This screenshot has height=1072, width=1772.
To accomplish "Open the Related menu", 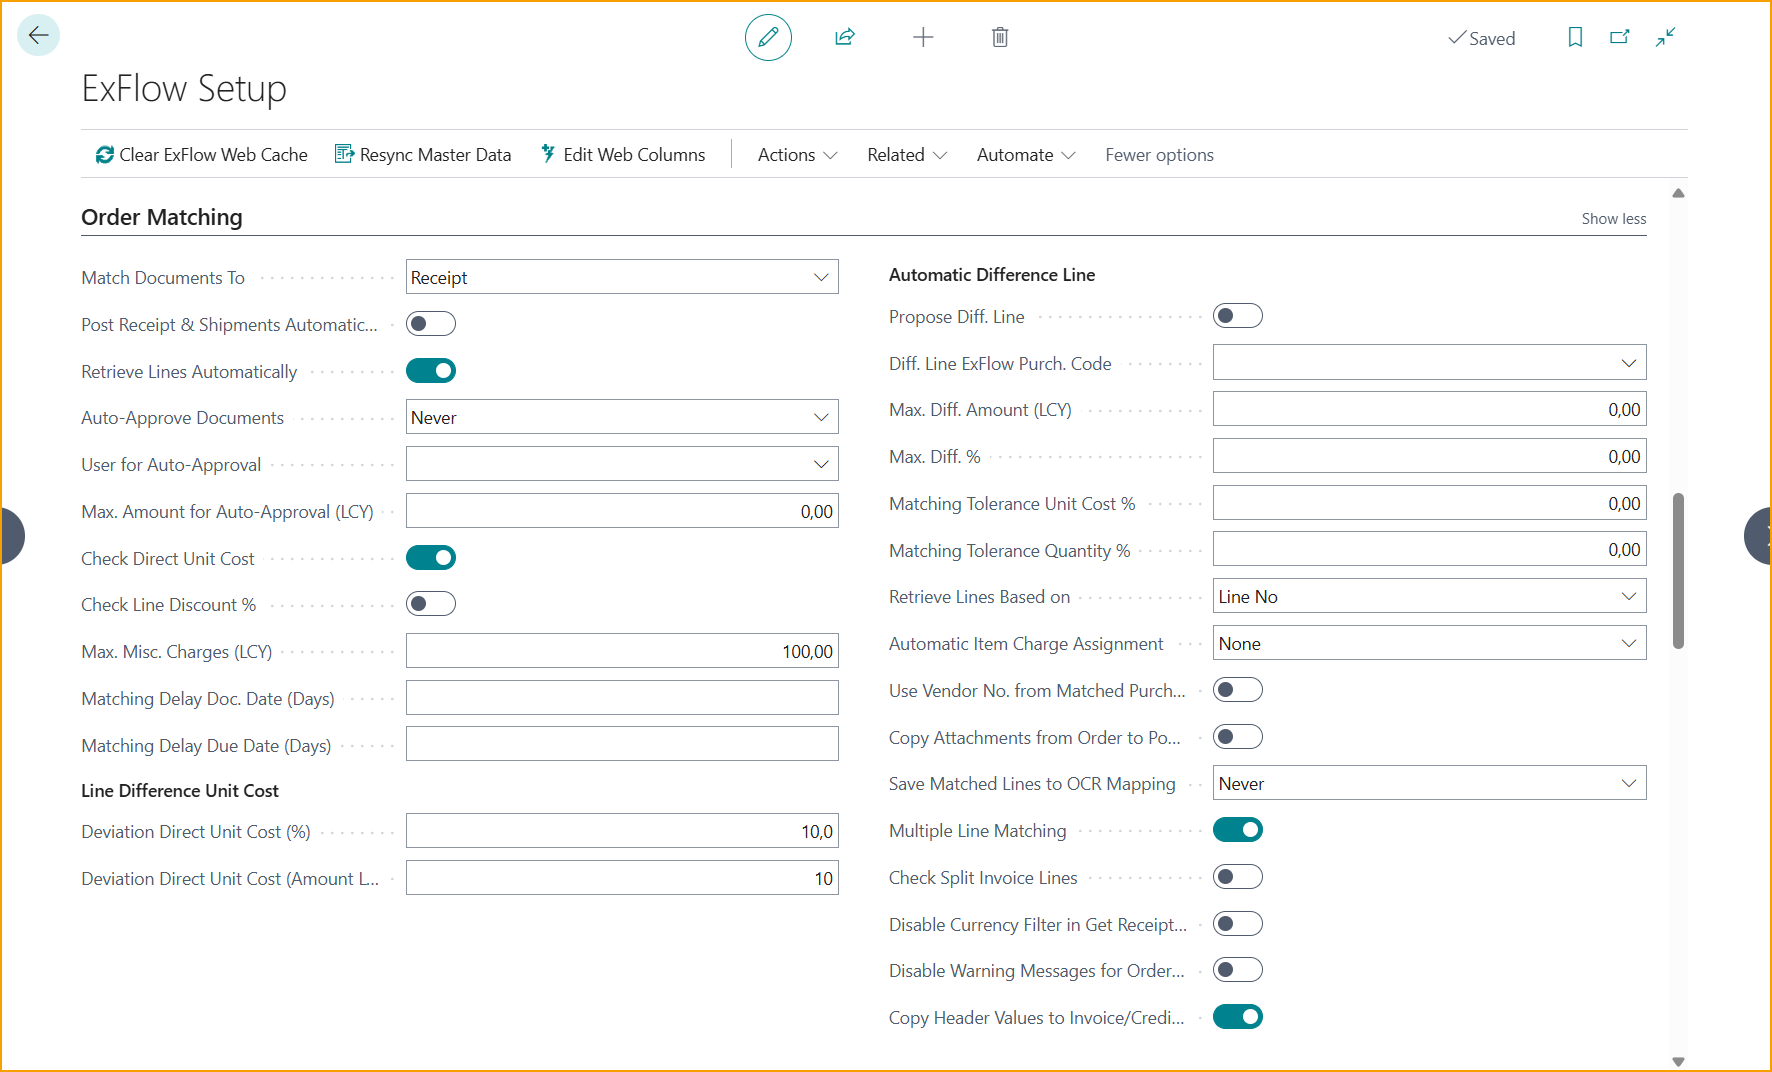I will 907,154.
